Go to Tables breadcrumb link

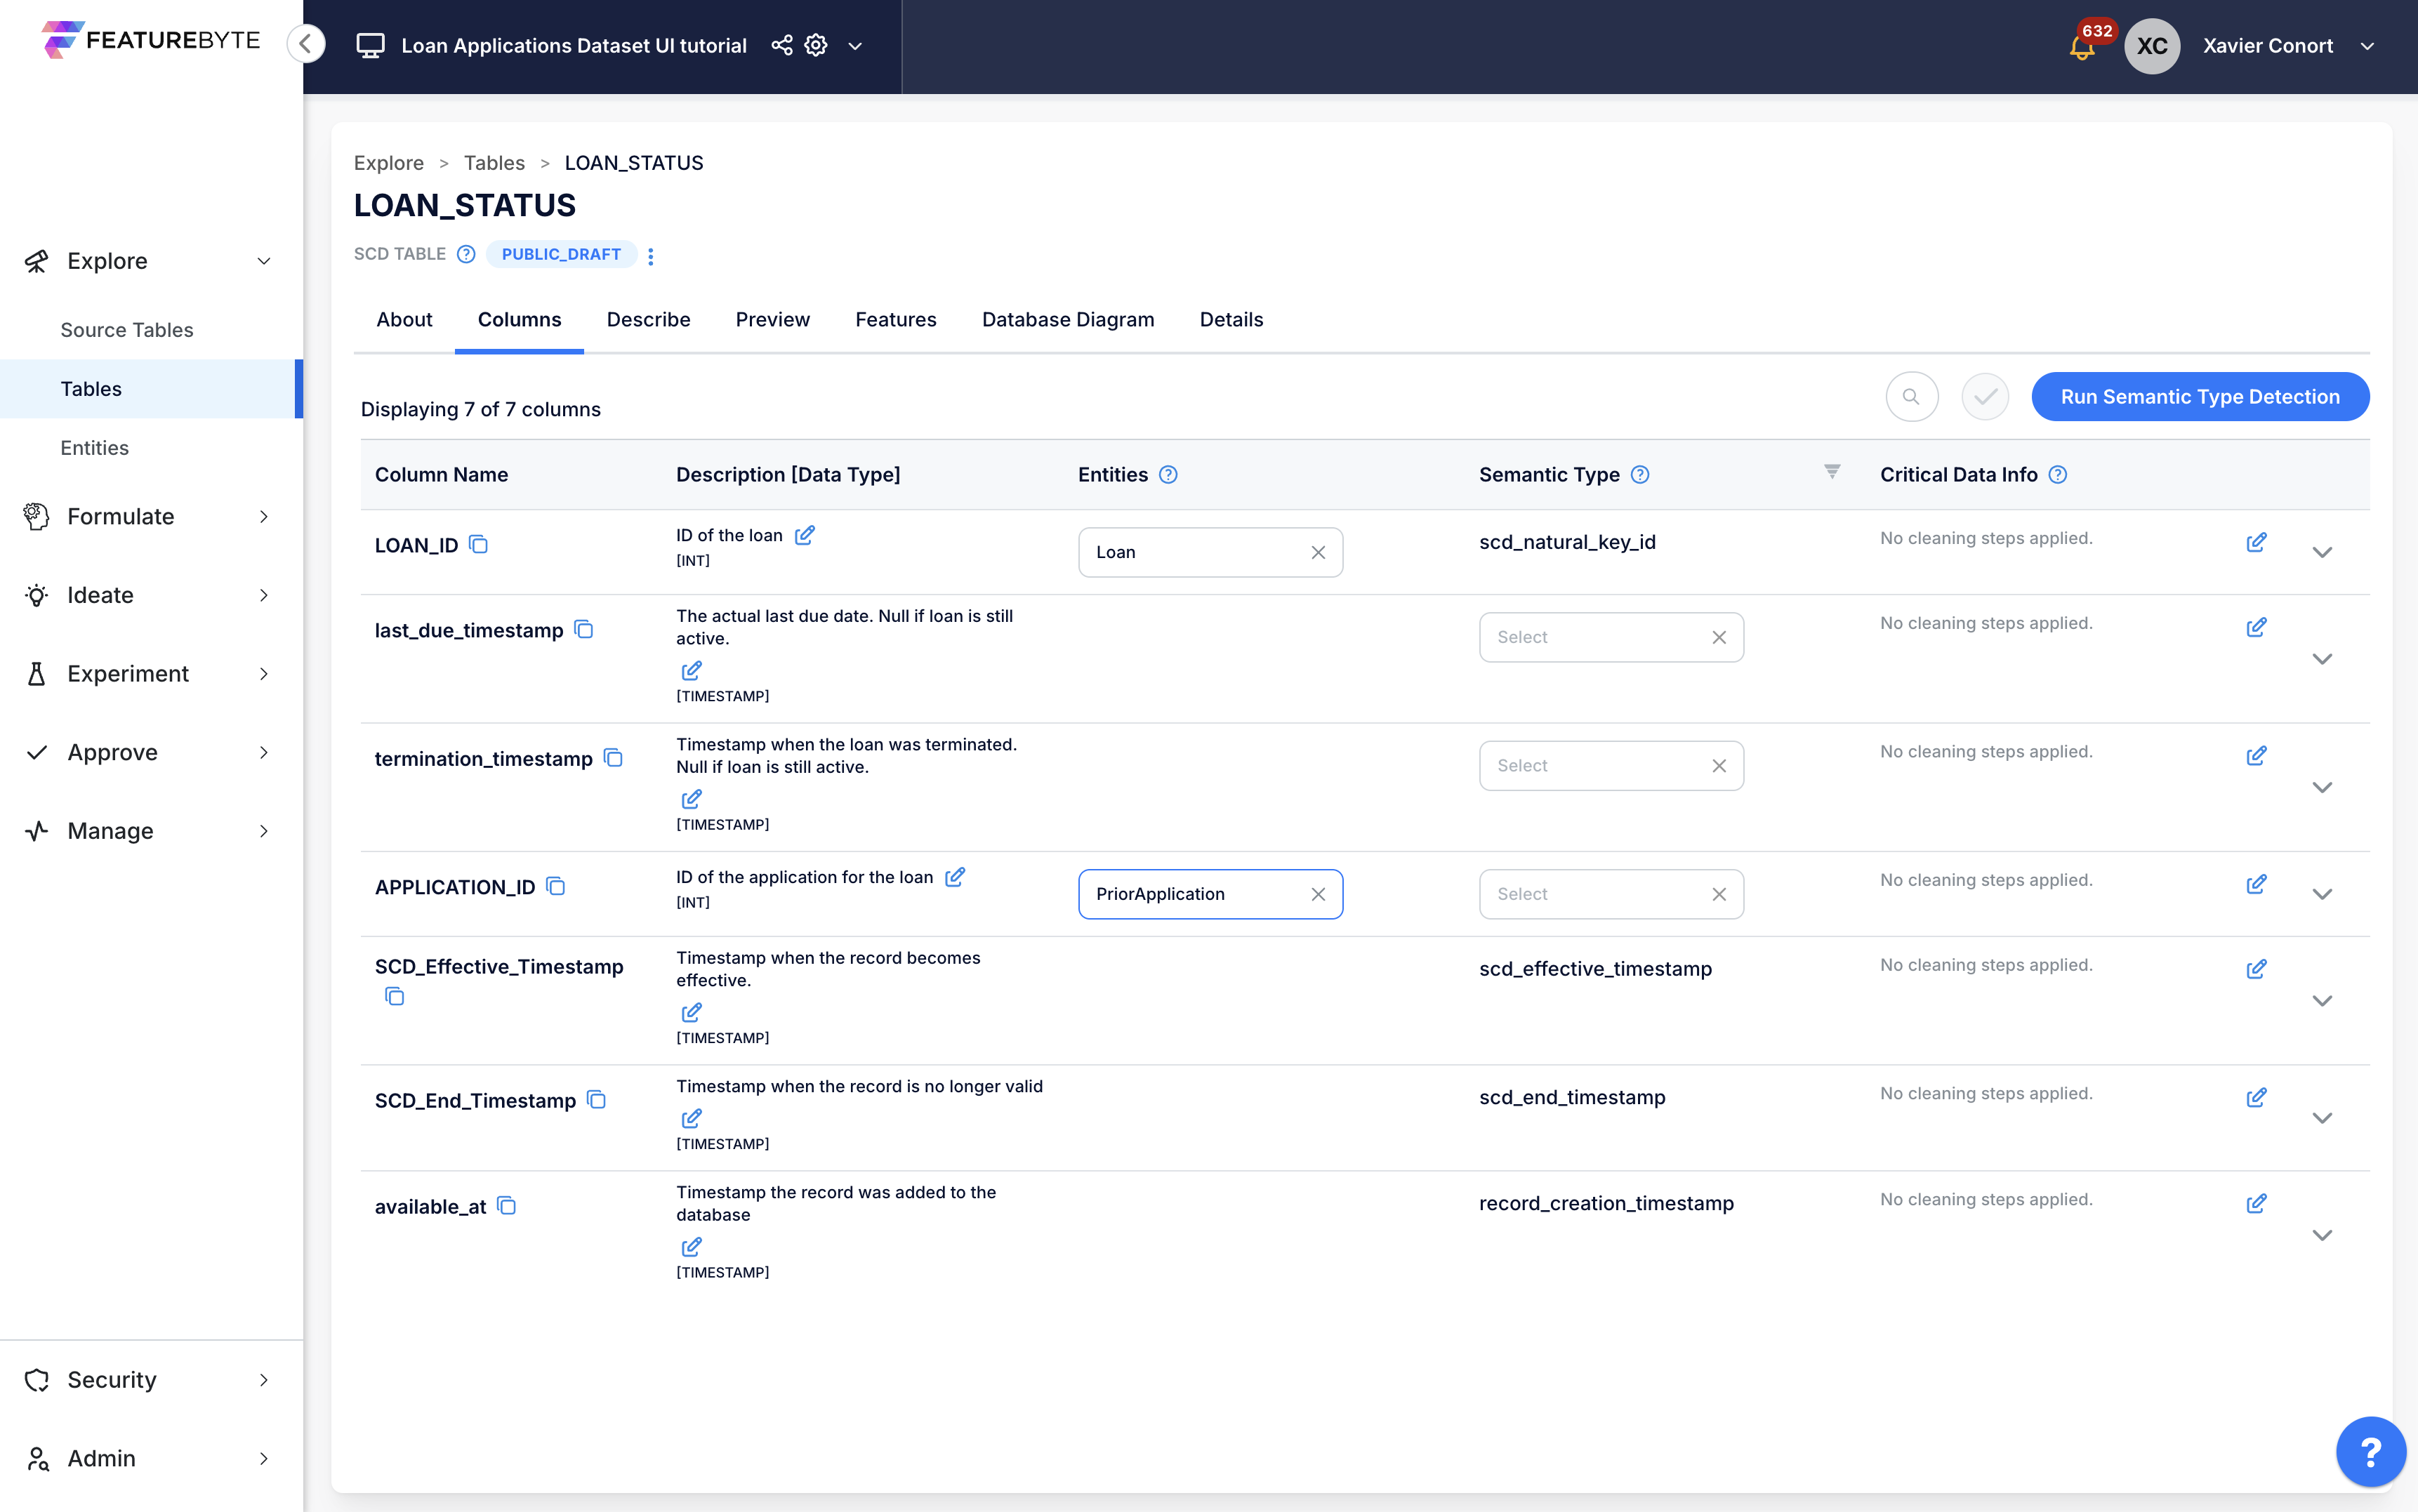click(494, 163)
